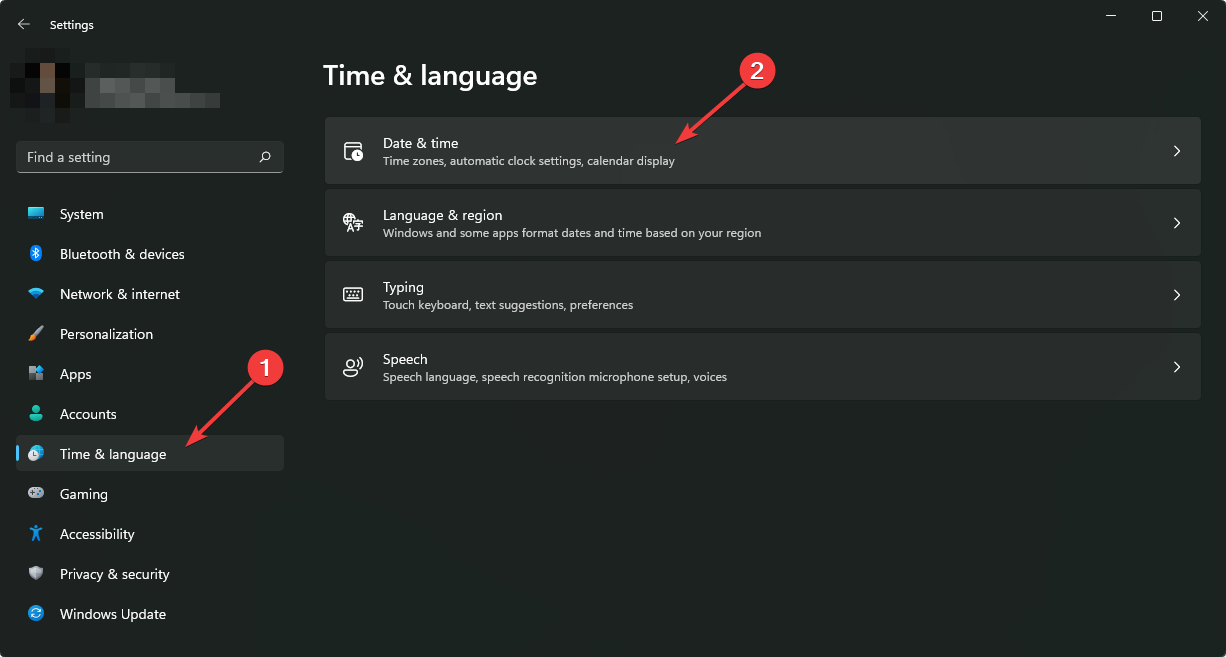Open the Speech settings card
Screen dimensions: 1226x657
pos(762,367)
